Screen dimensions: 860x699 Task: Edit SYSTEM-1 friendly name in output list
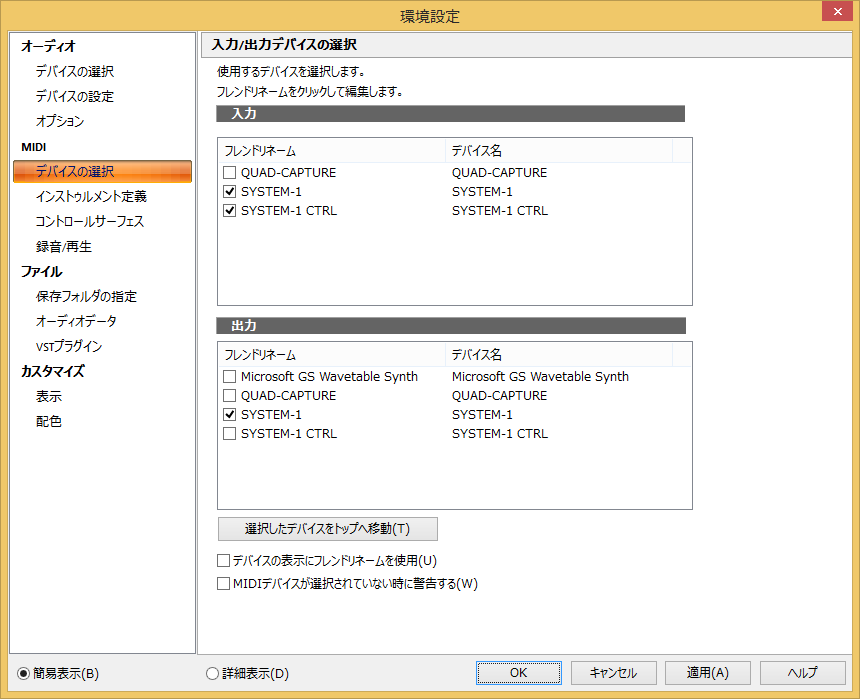coord(271,414)
